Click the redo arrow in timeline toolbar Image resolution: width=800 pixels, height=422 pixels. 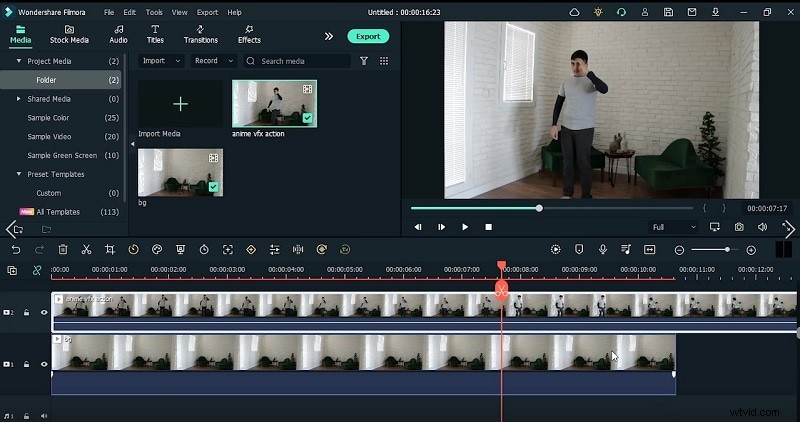pyautogui.click(x=39, y=250)
